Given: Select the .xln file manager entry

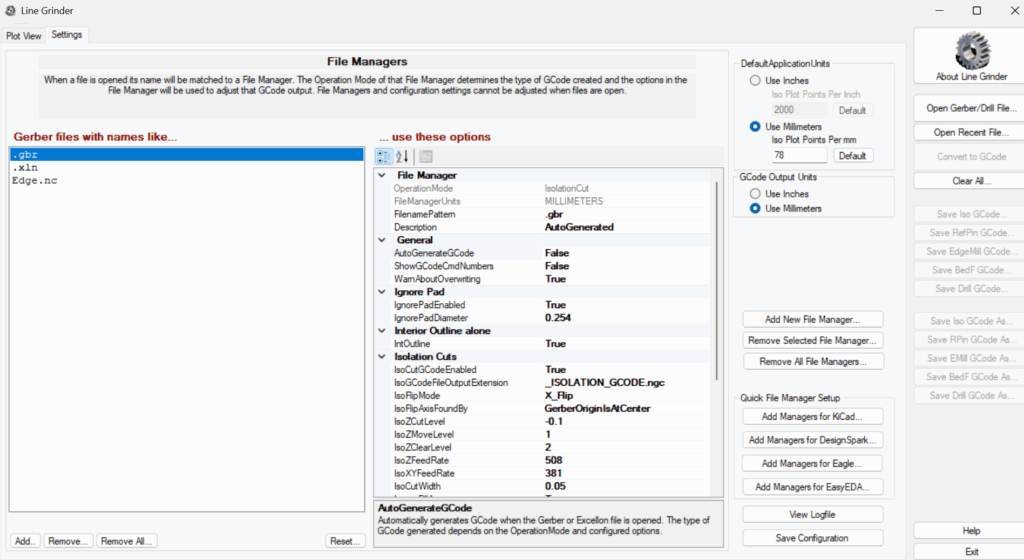Looking at the screenshot, I should click(x=25, y=168).
